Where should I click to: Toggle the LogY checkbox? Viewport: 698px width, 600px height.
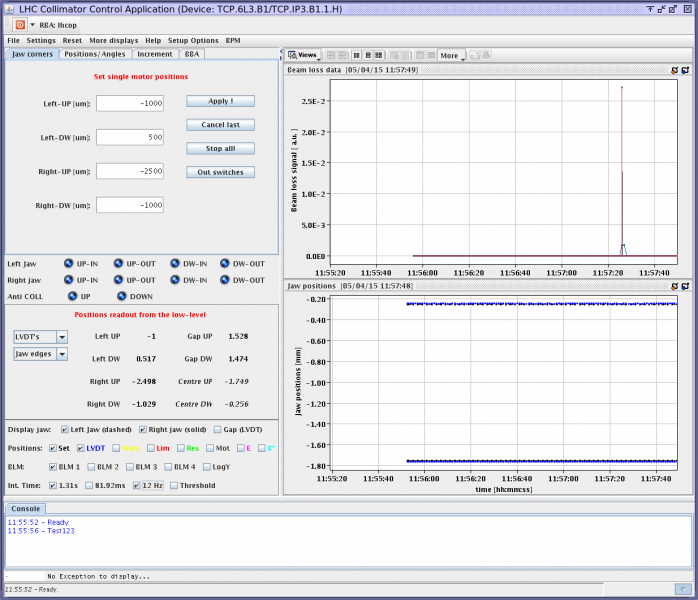(207, 466)
